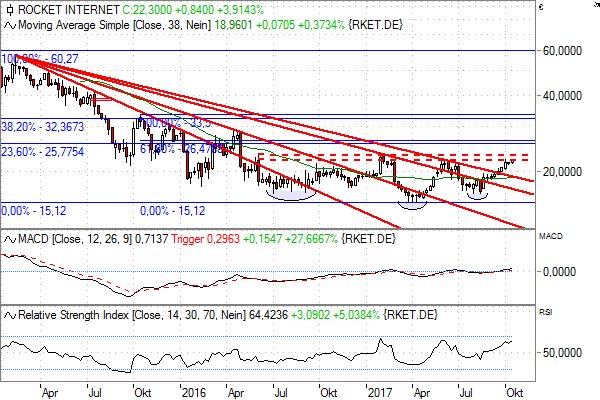
Task: Click the red Trigger 0,2963 value
Action: [x=205, y=239]
